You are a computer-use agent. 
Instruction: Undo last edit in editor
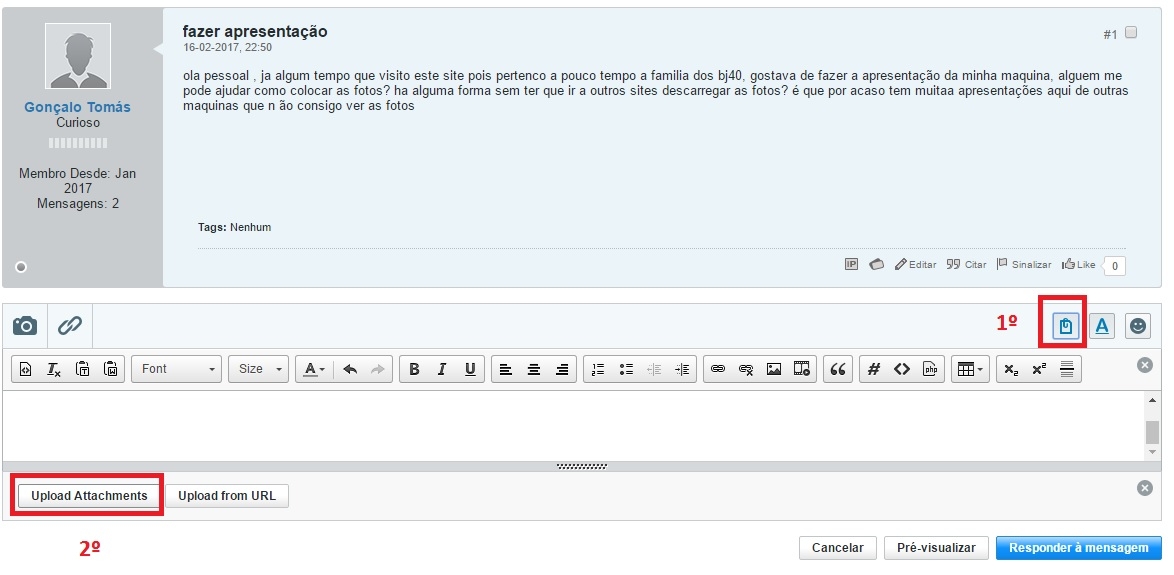coord(350,369)
